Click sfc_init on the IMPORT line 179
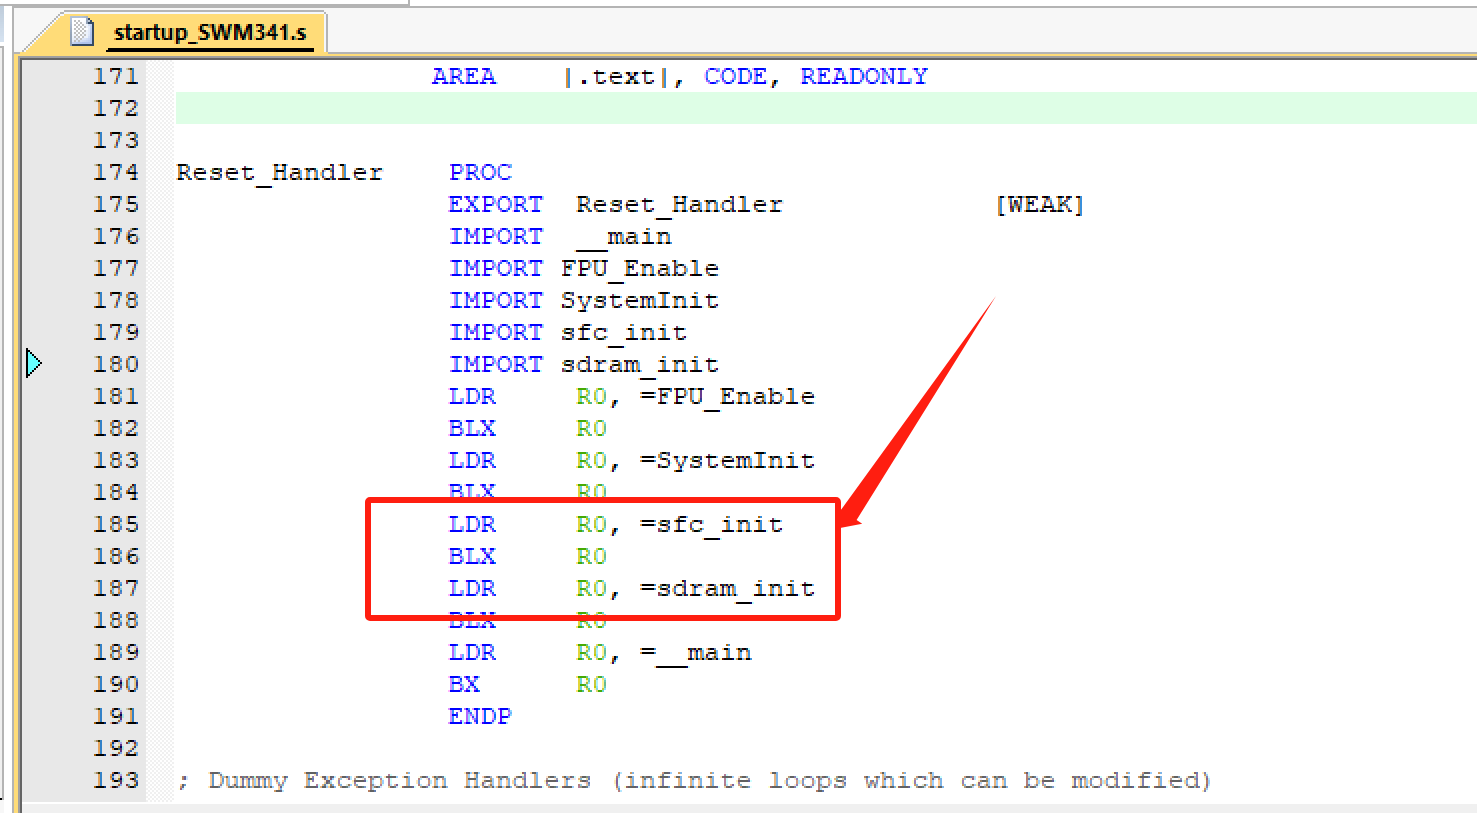This screenshot has height=813, width=1477. [624, 333]
